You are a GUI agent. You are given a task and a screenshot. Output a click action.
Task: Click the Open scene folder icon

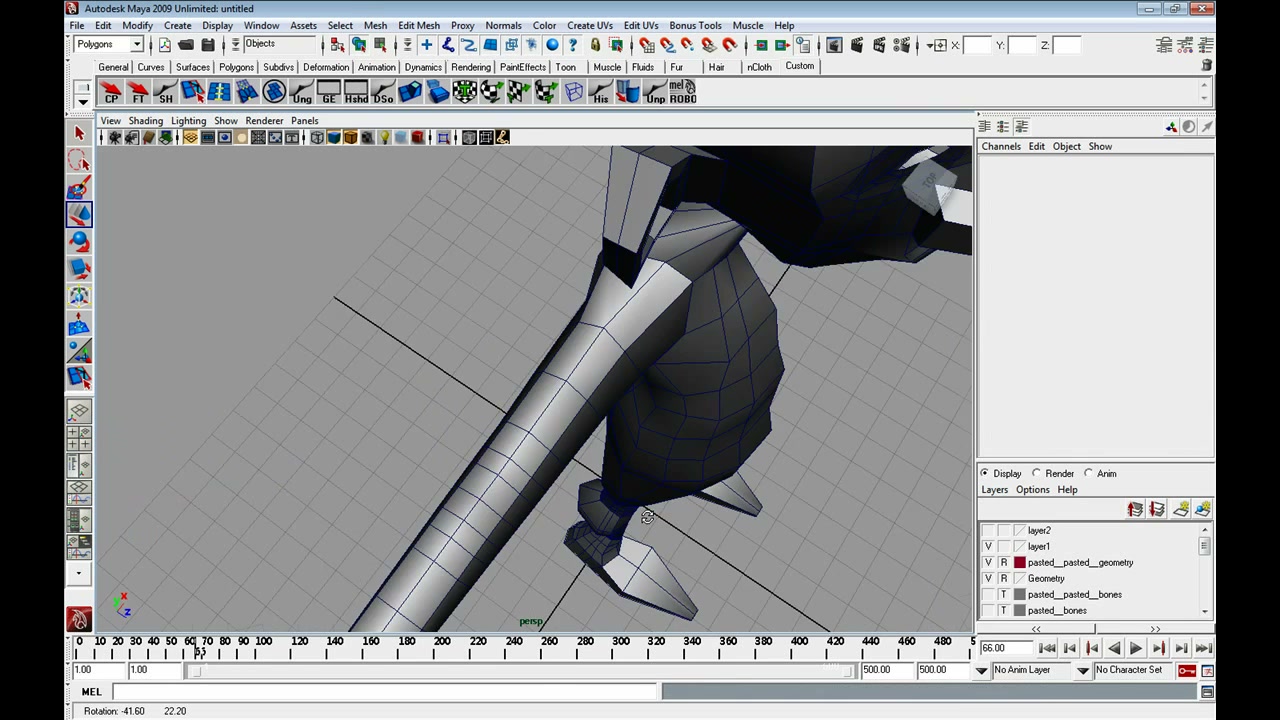coord(186,45)
